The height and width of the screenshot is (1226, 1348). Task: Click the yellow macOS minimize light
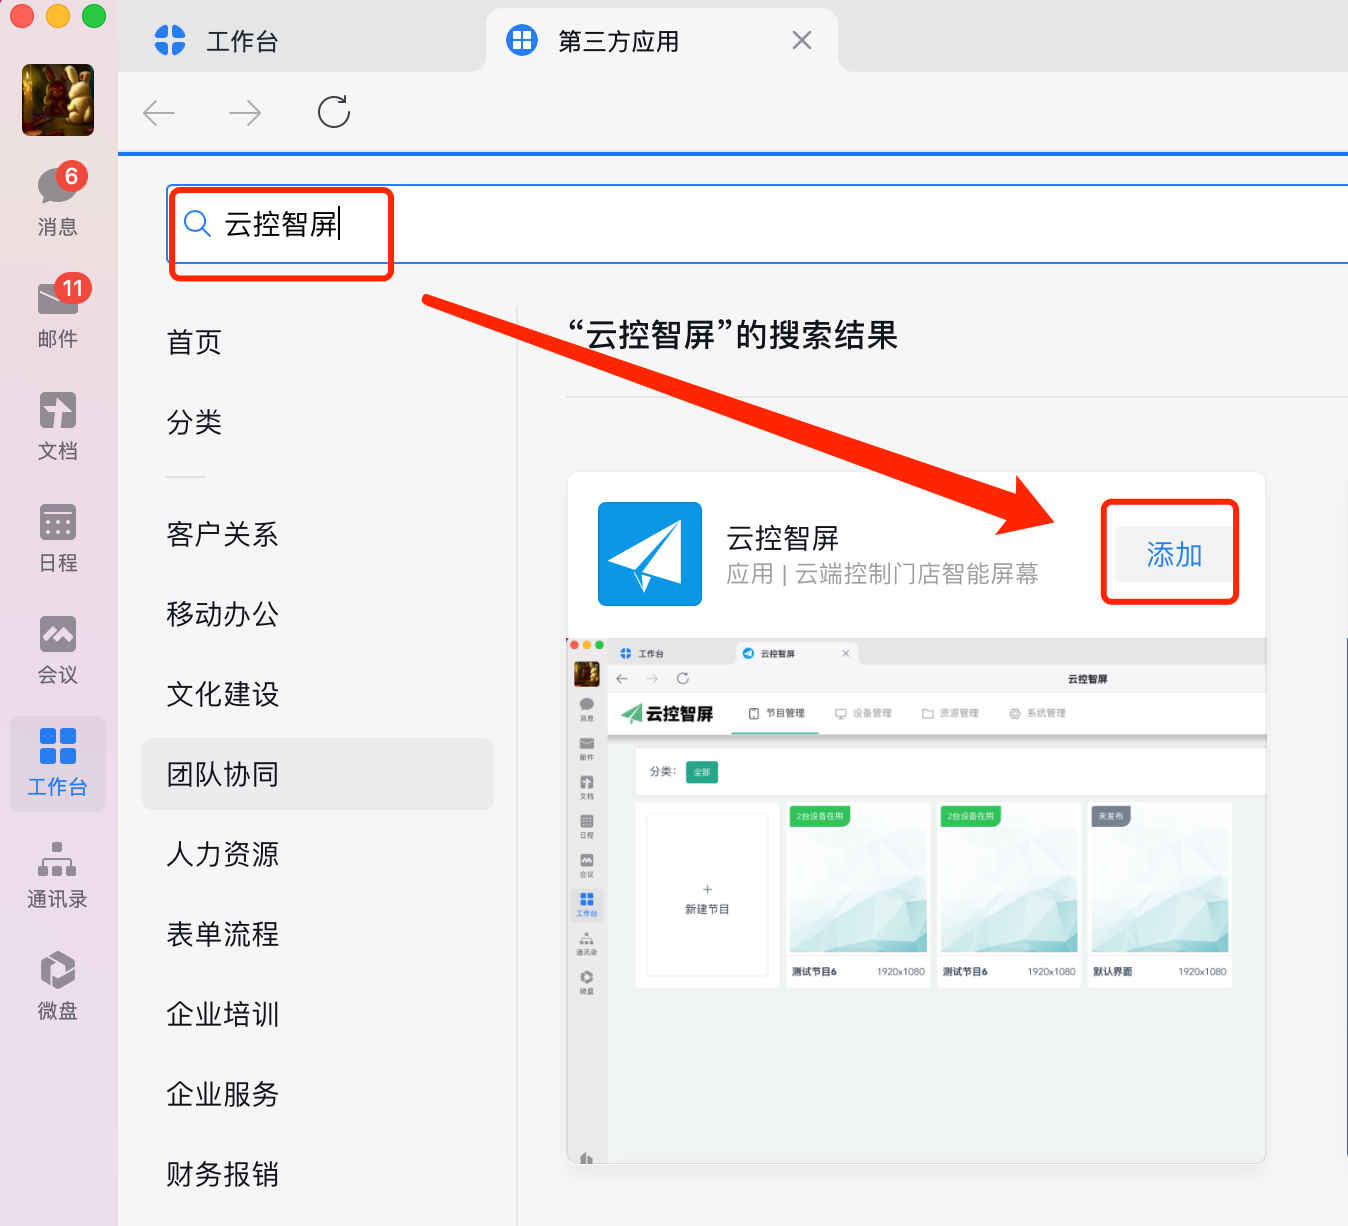click(x=58, y=16)
